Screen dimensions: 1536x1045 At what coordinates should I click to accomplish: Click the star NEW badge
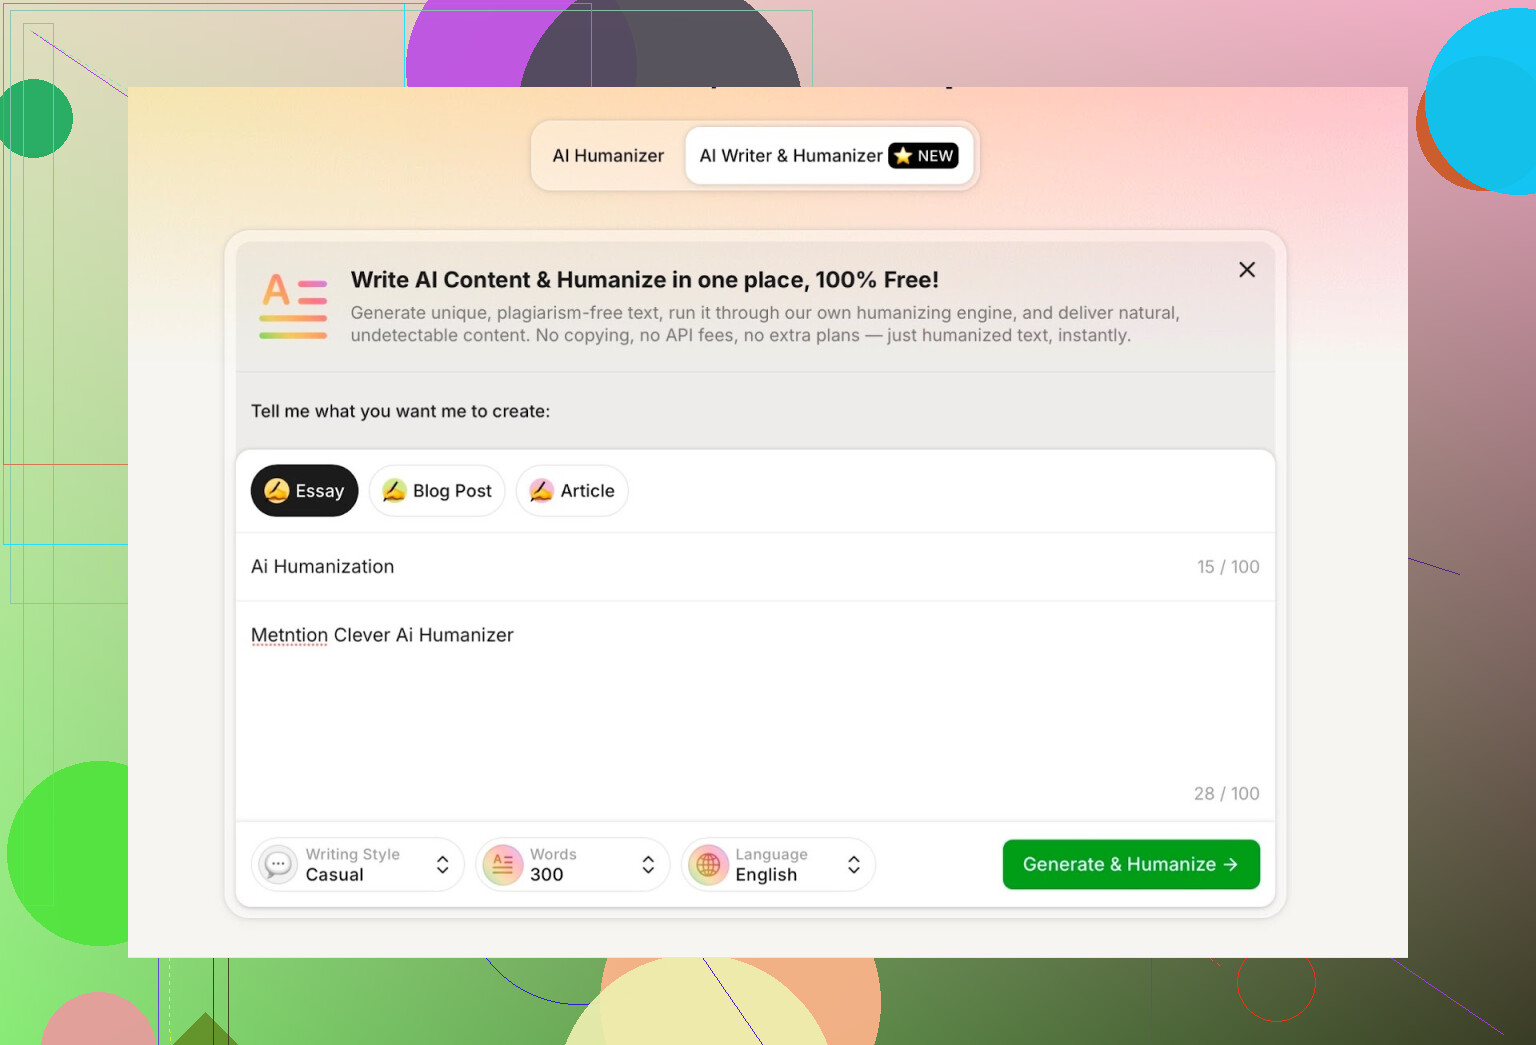(x=923, y=156)
